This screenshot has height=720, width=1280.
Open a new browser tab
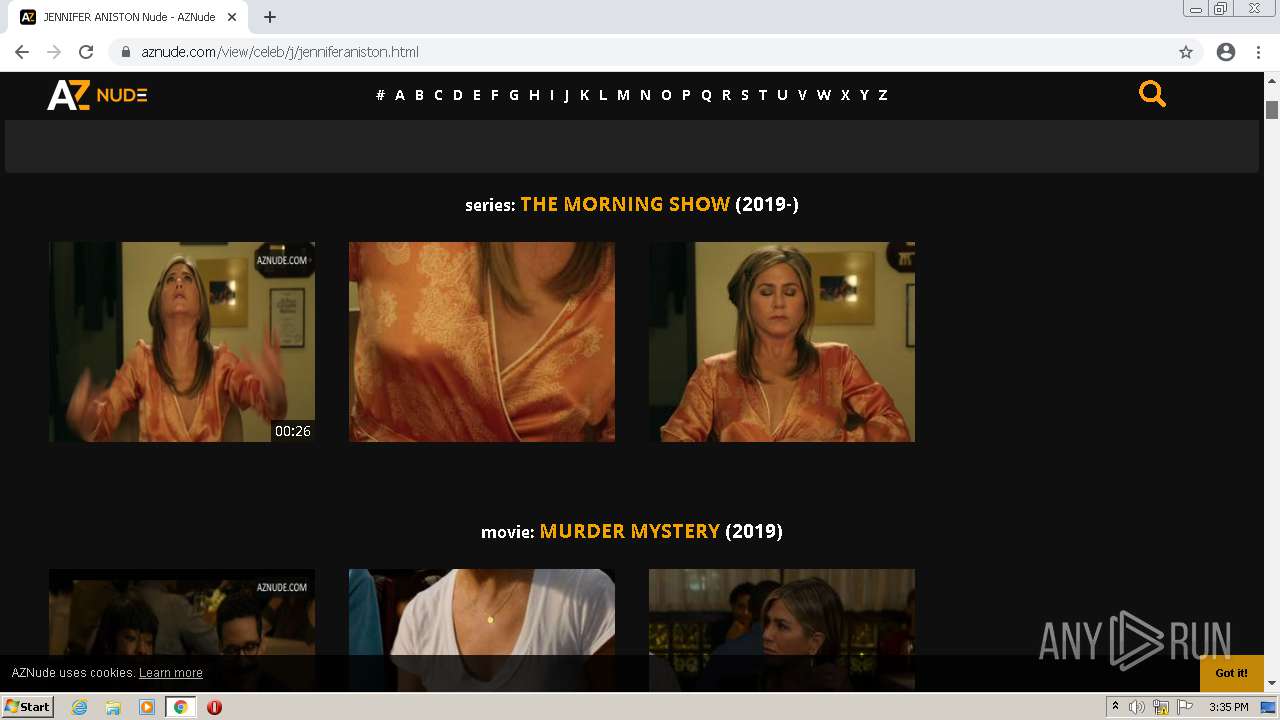[x=270, y=17]
